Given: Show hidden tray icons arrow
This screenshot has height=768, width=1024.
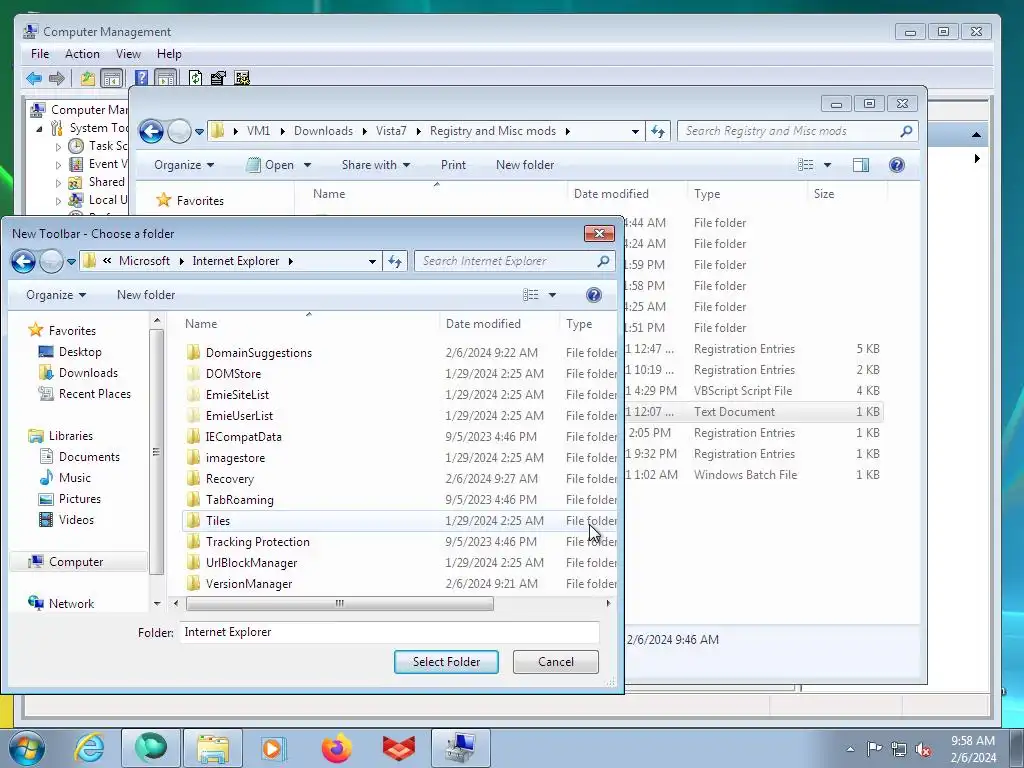Looking at the screenshot, I should tap(850, 749).
